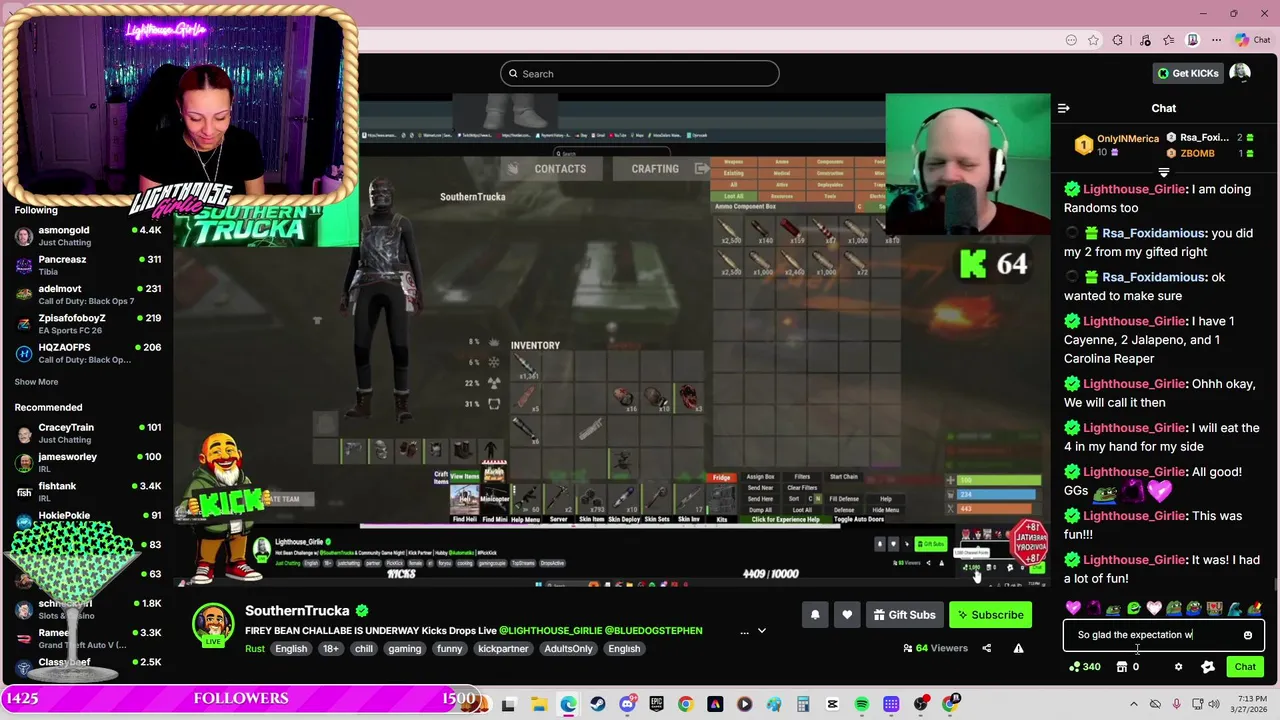Select the Rust category tag
The height and width of the screenshot is (720, 1280).
click(255, 648)
